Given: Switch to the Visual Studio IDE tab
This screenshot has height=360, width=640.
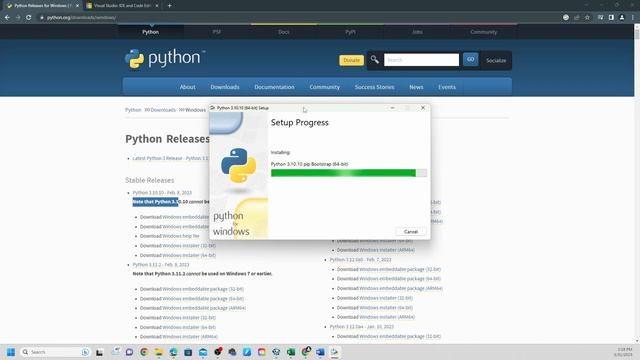Looking at the screenshot, I should tap(122, 6).
